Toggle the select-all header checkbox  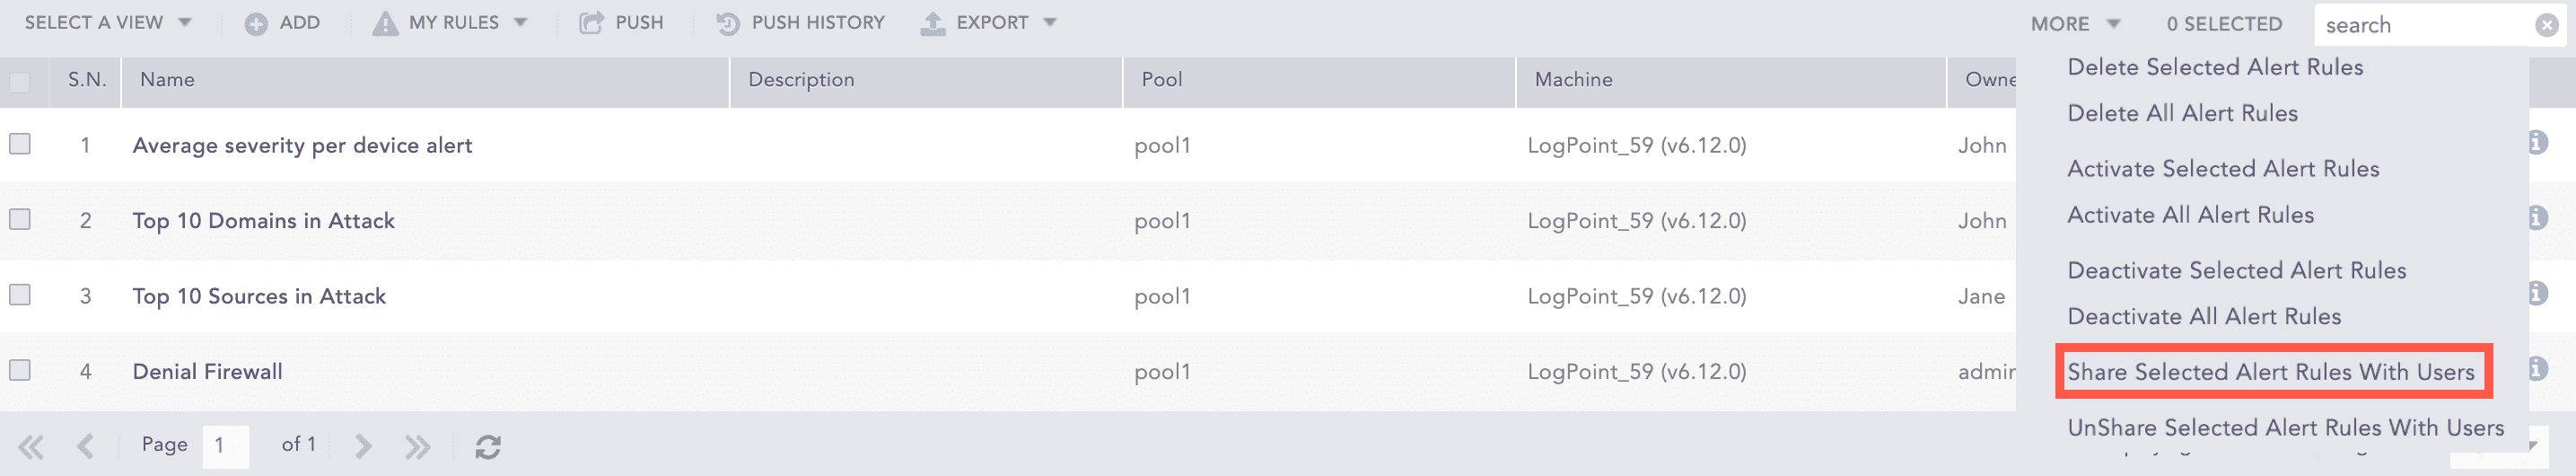point(20,81)
